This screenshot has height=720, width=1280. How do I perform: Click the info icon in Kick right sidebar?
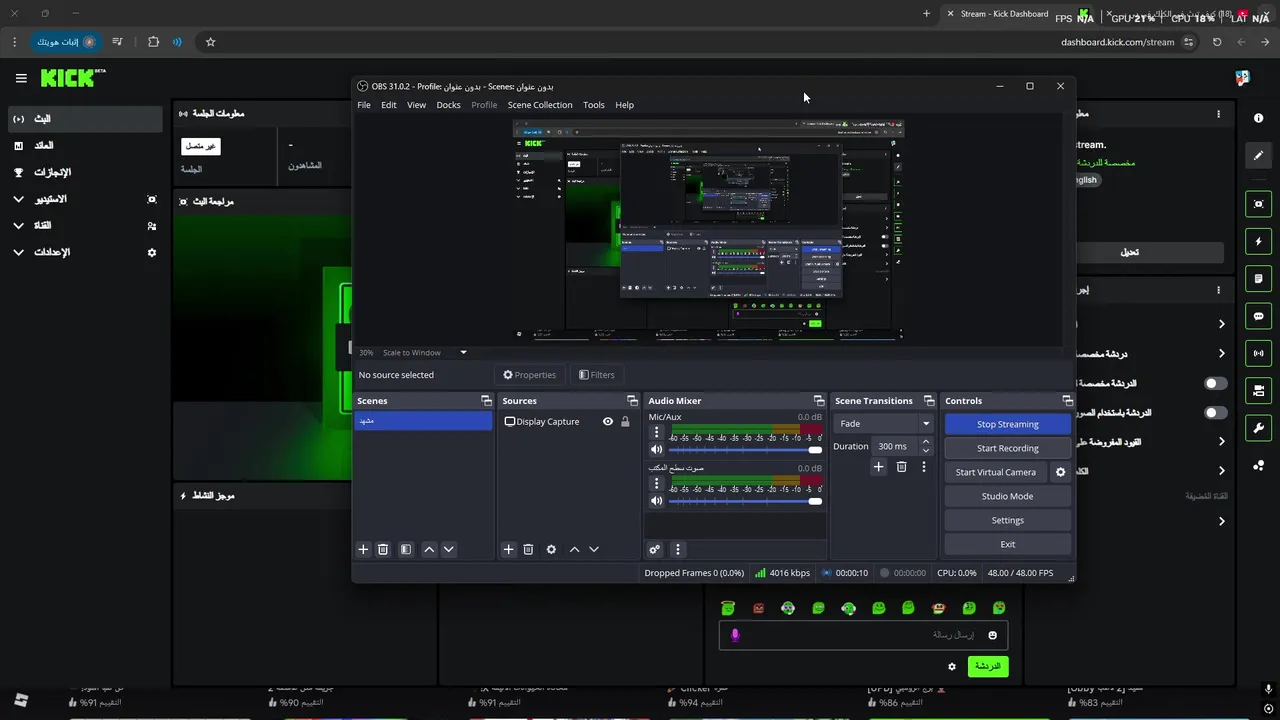(1258, 118)
